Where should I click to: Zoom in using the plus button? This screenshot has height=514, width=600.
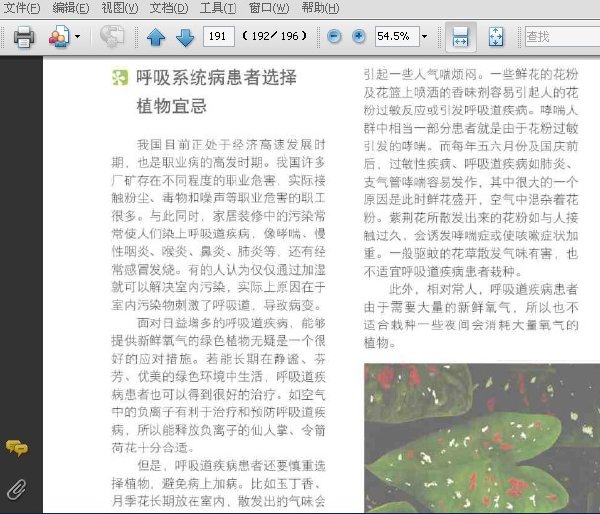pos(359,37)
